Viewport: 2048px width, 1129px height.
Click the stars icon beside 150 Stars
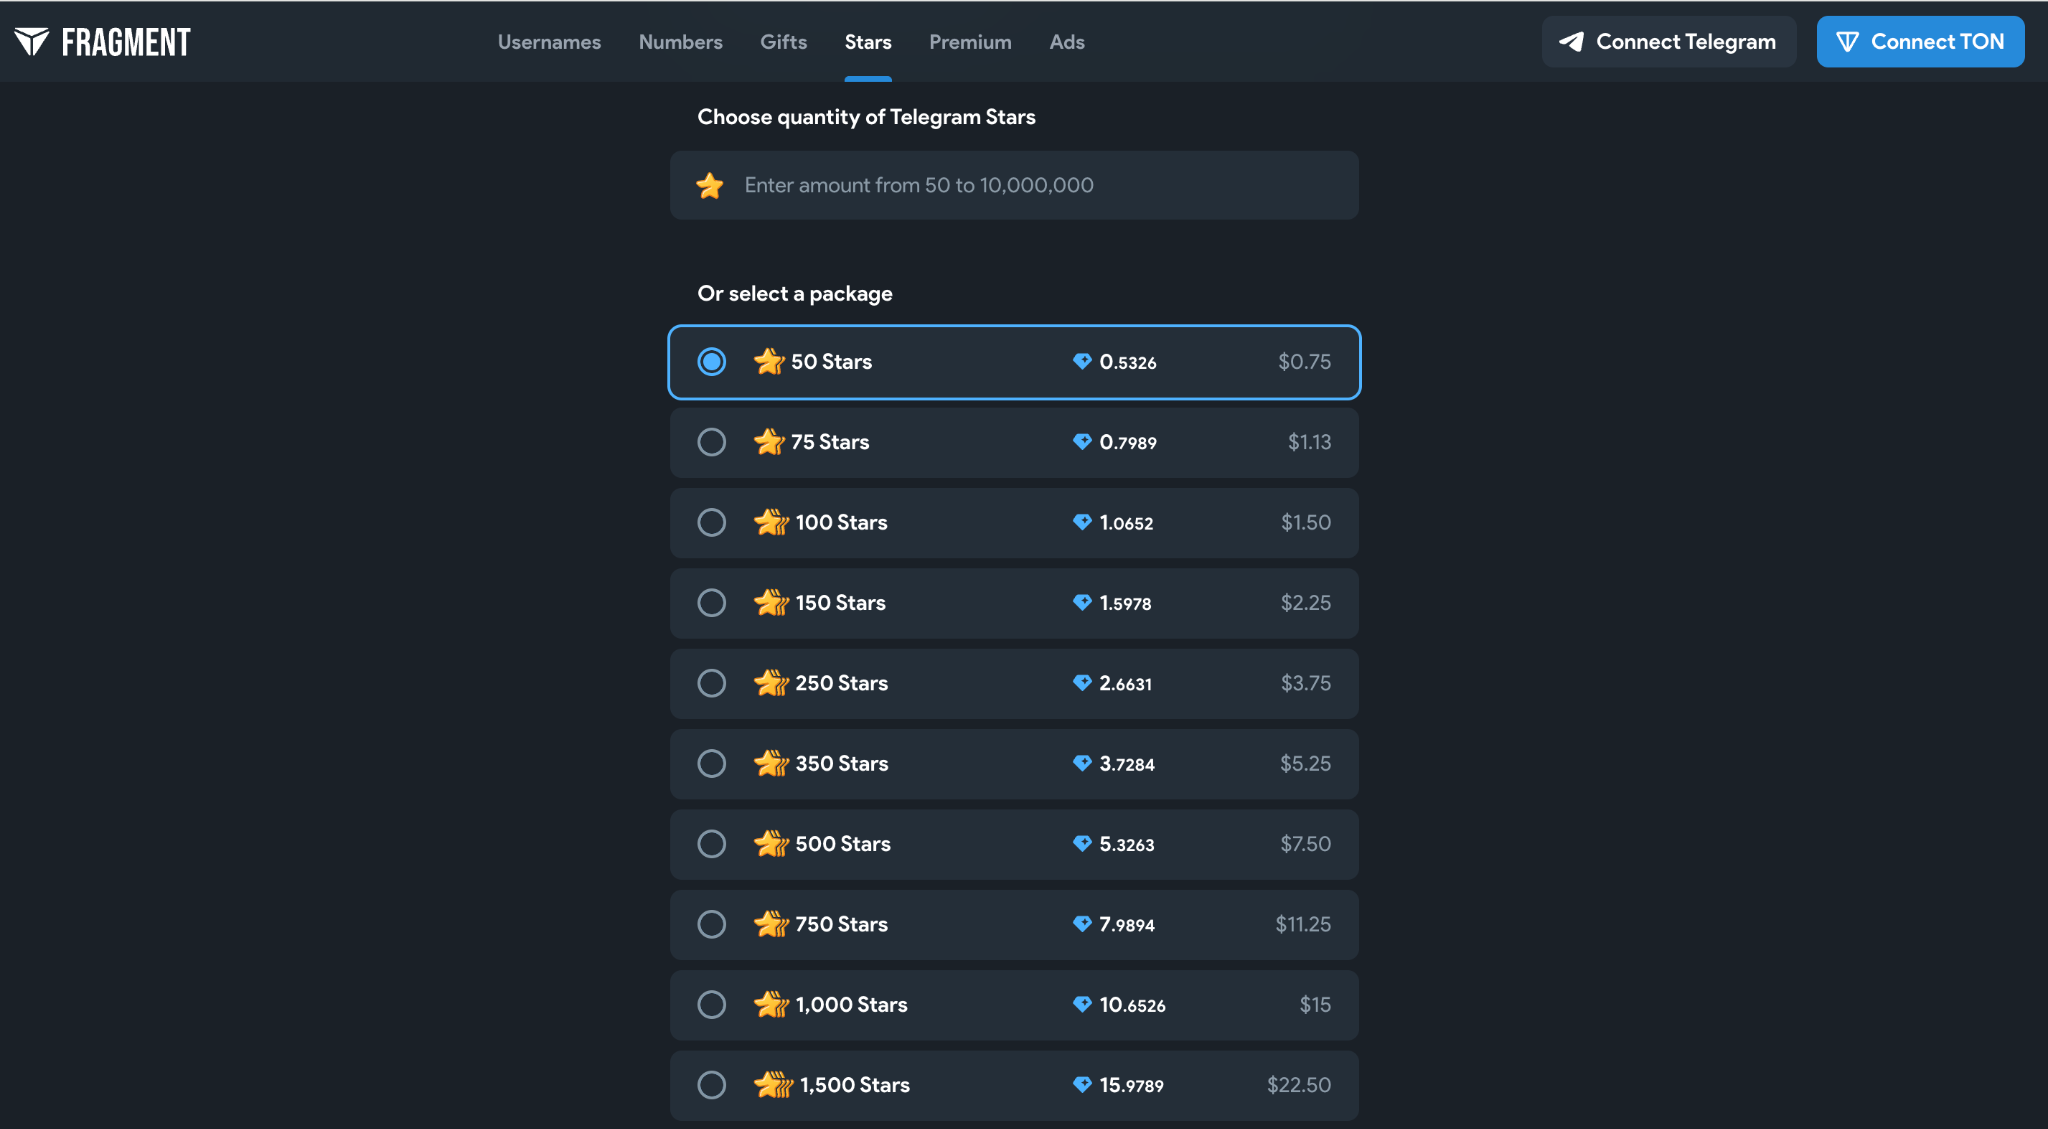tap(771, 602)
